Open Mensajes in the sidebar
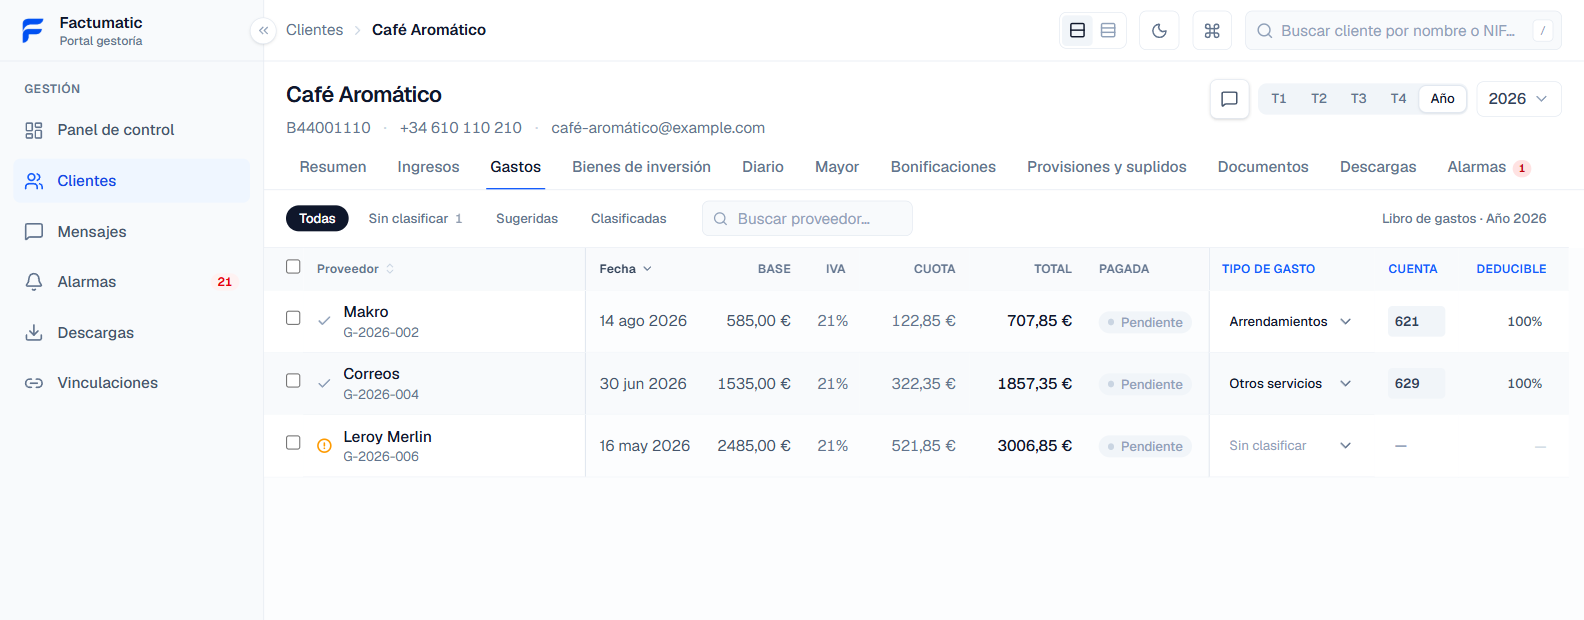The height and width of the screenshot is (620, 1584). 132,232
